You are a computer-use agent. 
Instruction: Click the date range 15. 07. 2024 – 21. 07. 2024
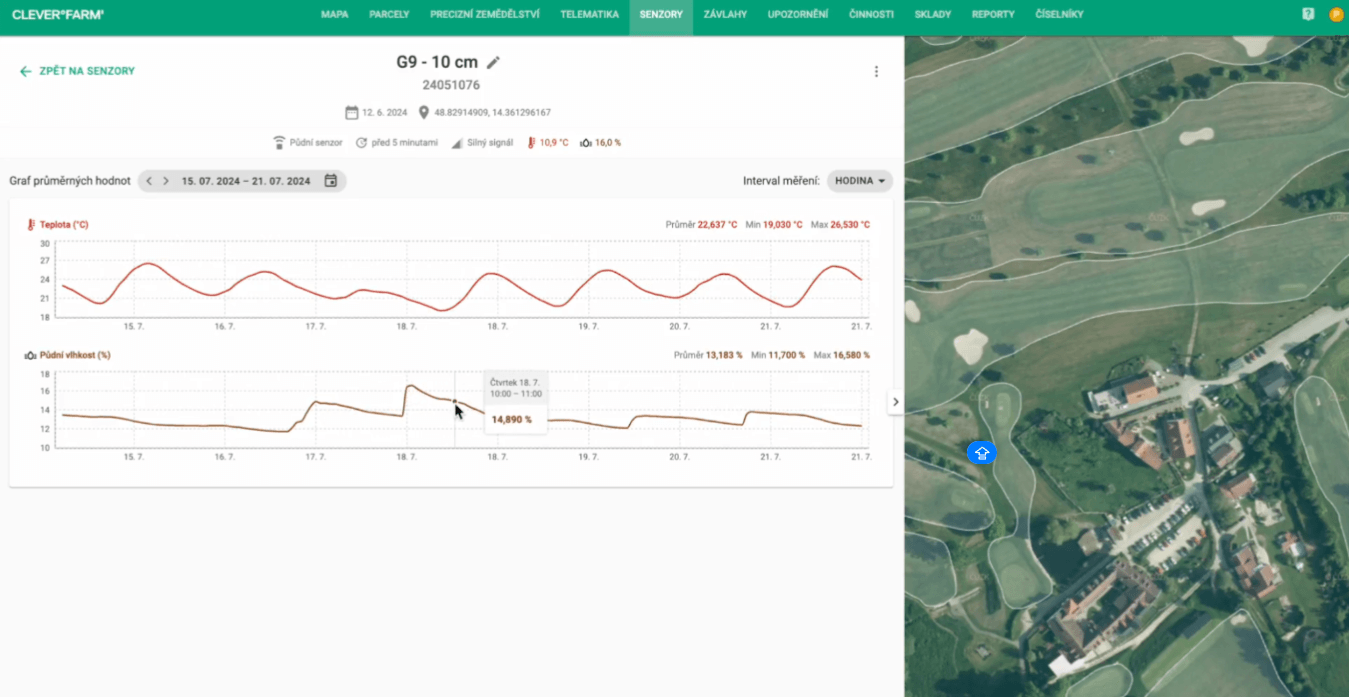[246, 181]
